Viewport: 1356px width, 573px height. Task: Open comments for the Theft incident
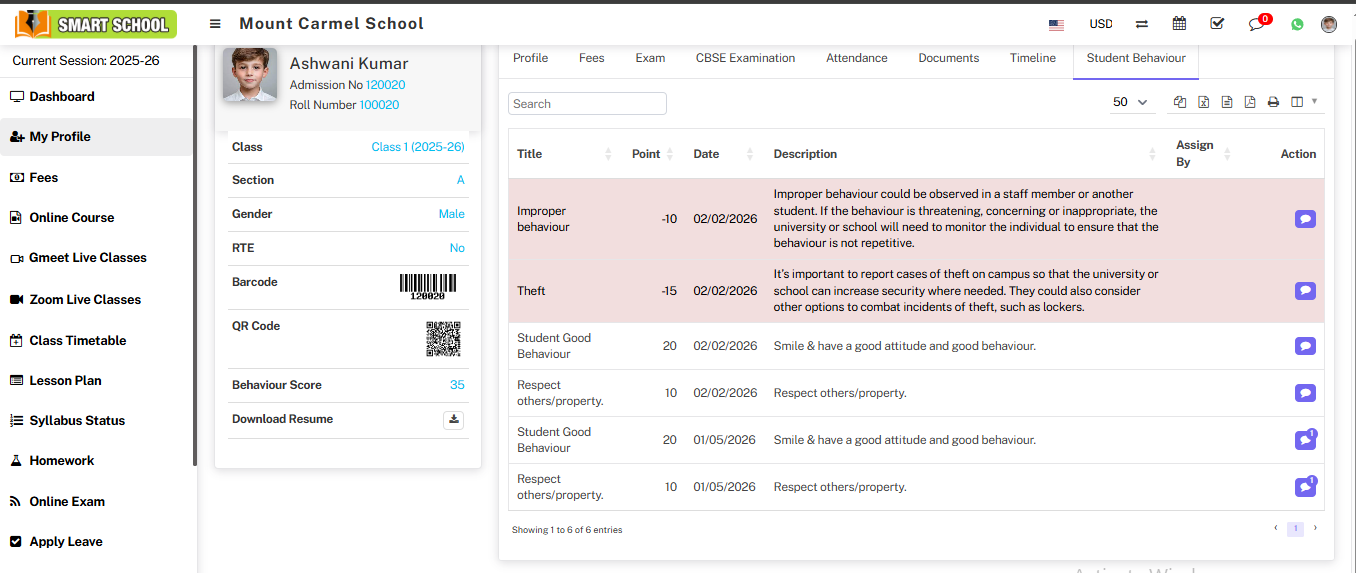coord(1304,291)
